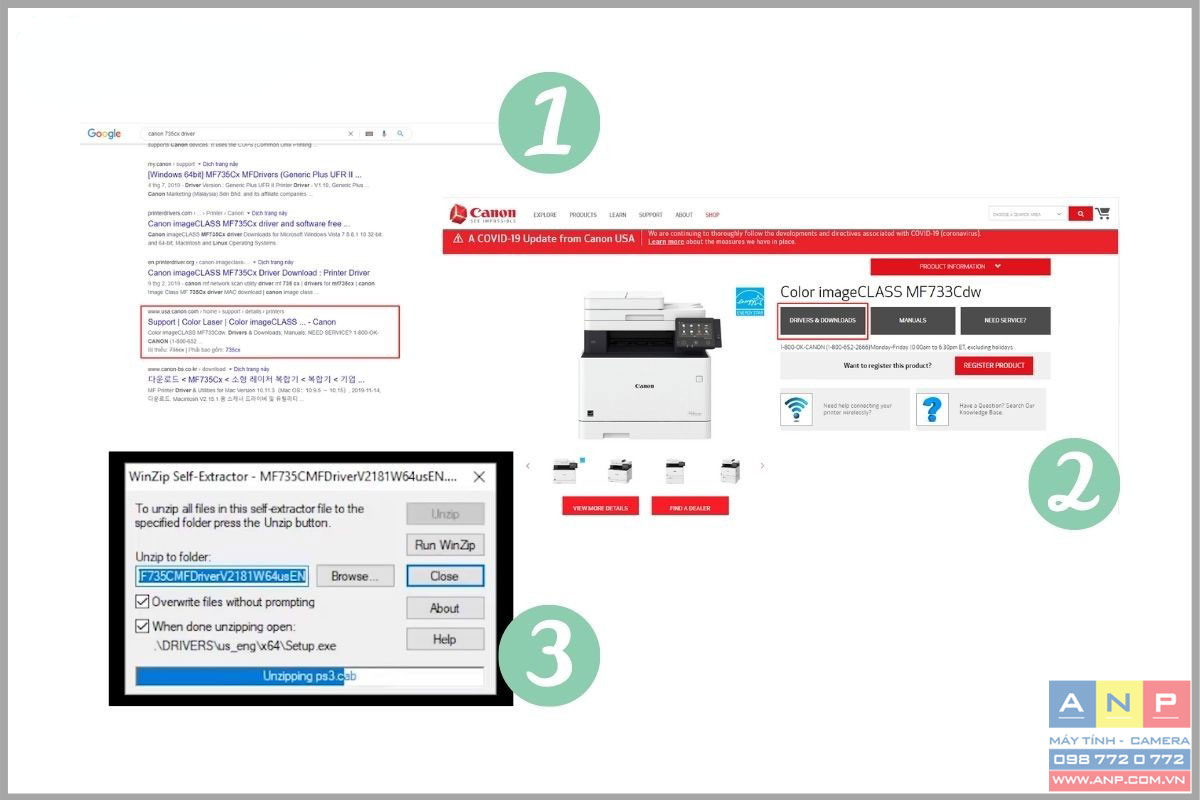Clear the Google search query with the X icon
Image resolution: width=1200 pixels, height=800 pixels.
350,133
